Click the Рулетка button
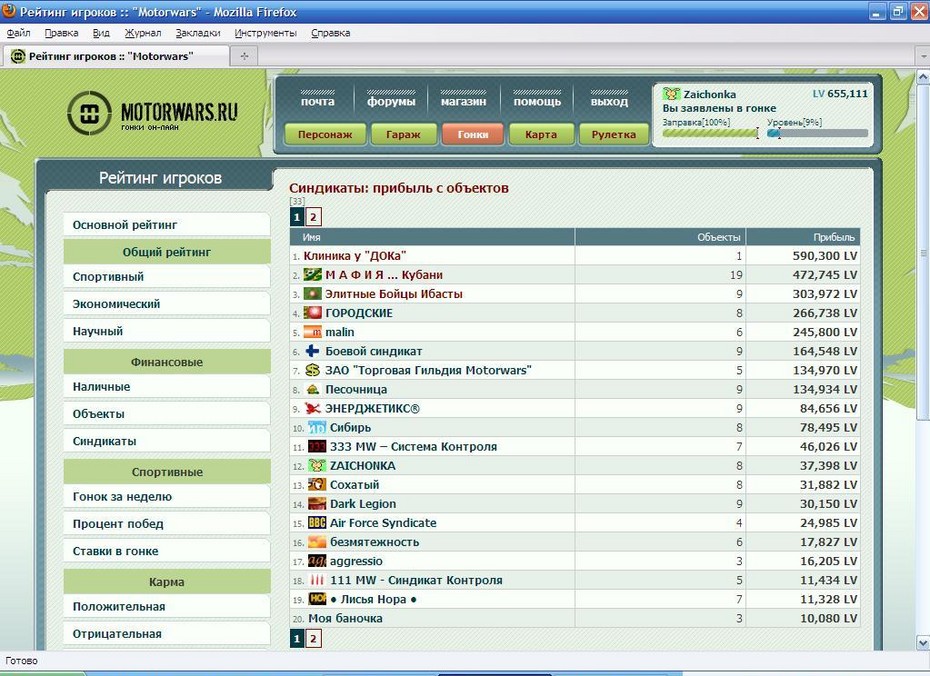The height and width of the screenshot is (676, 930). 613,135
